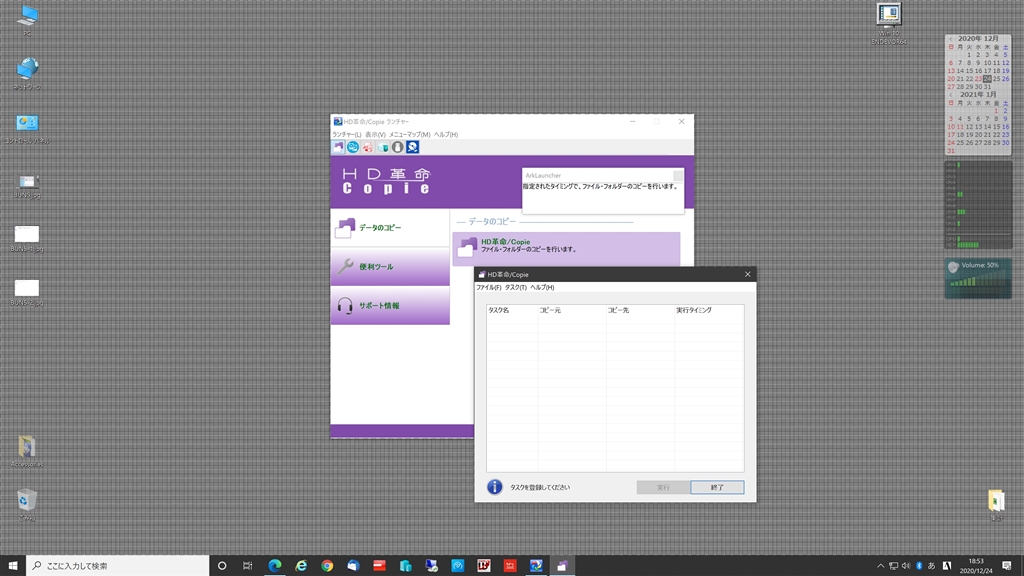Open 表示(V) menu in launcher window

(x=375, y=135)
